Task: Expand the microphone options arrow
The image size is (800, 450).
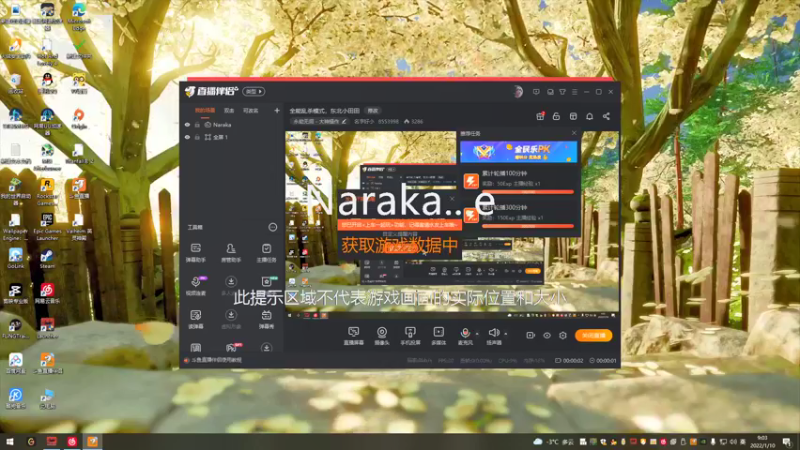Action: click(x=477, y=334)
